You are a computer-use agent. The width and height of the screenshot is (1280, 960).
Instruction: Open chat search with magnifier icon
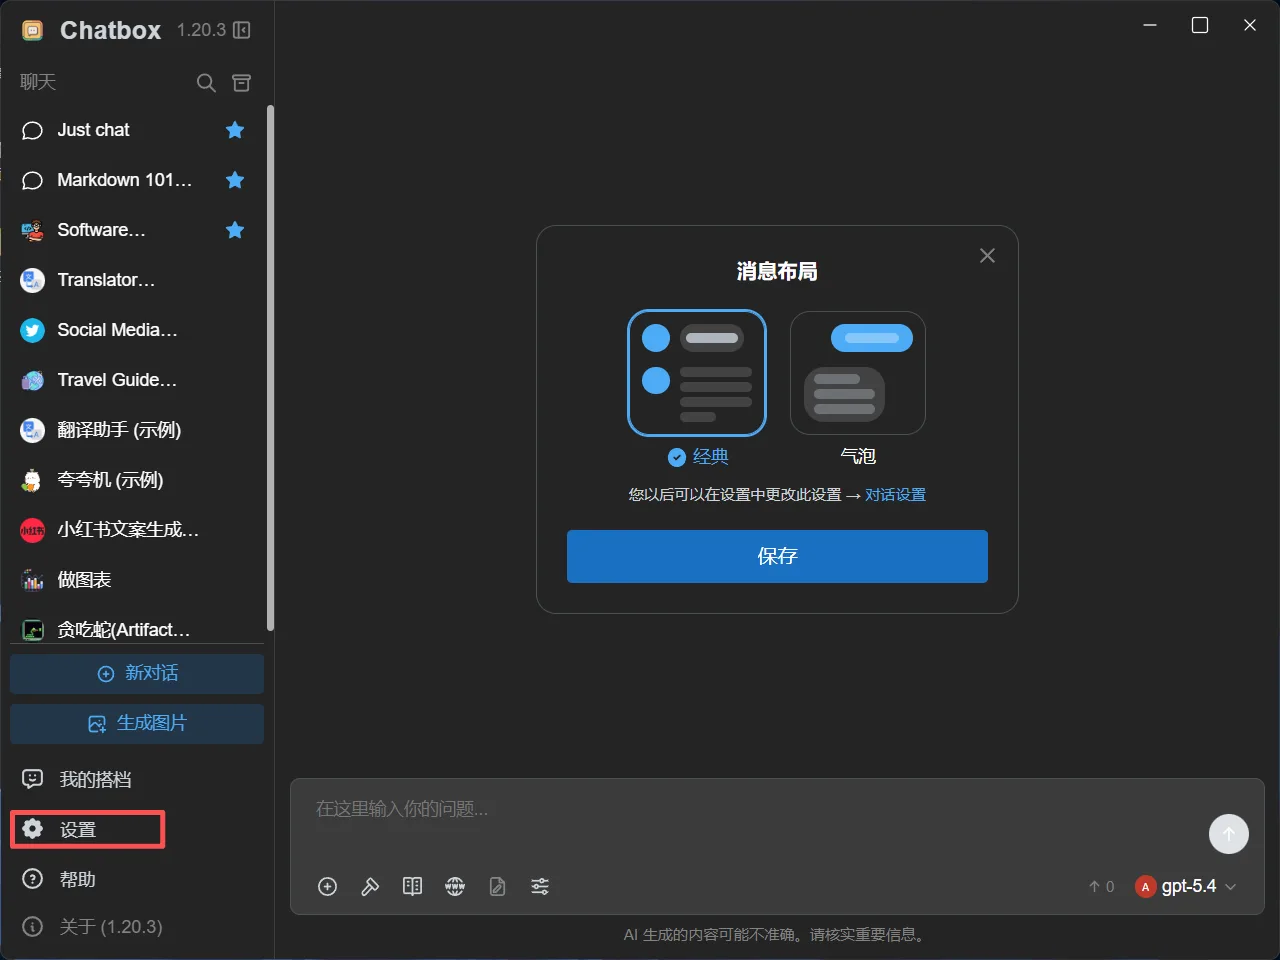[x=206, y=83]
